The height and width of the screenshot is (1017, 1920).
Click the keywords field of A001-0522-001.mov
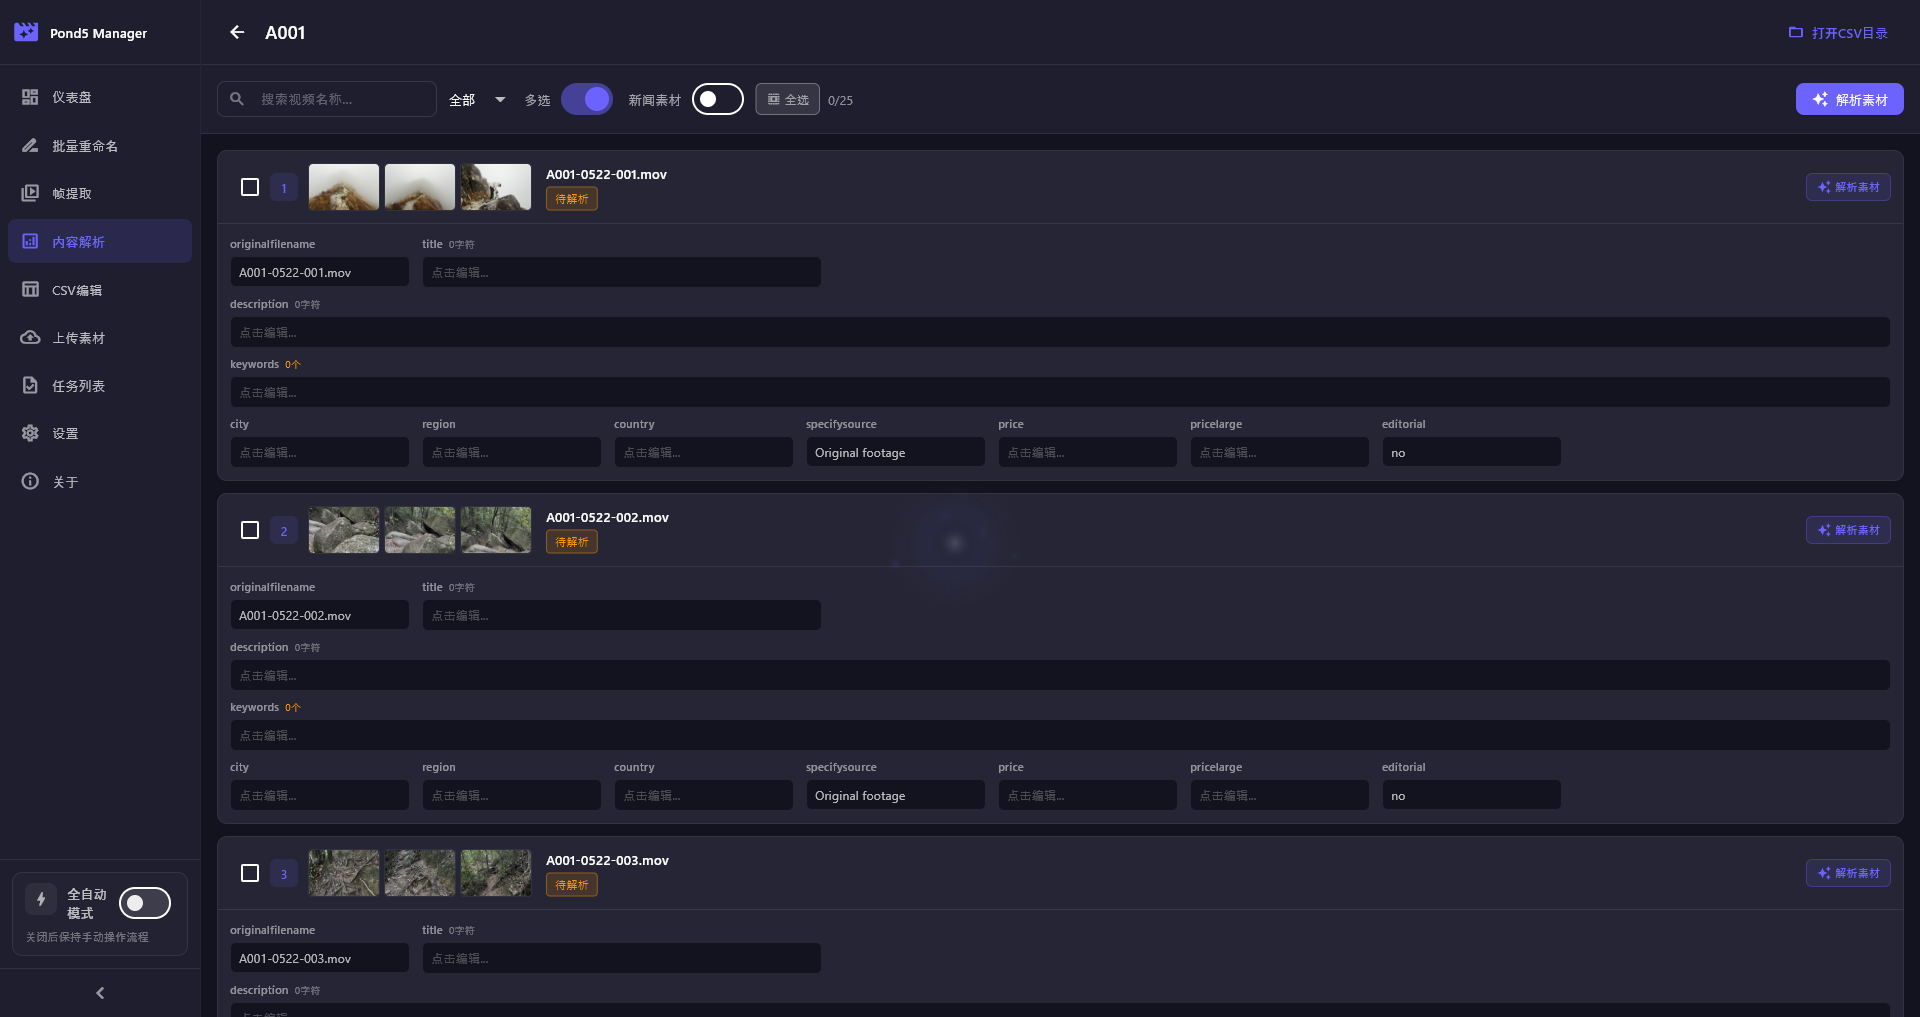point(1060,392)
